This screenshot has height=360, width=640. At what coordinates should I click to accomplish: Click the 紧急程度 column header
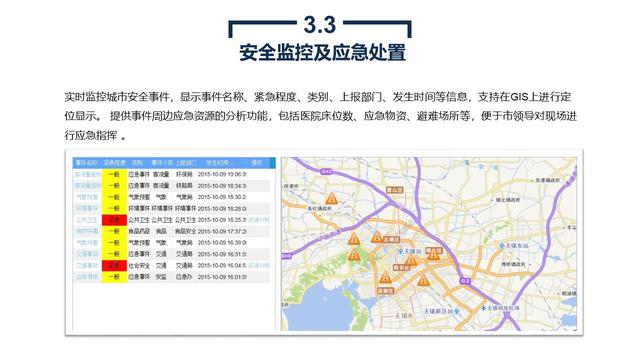pos(114,163)
